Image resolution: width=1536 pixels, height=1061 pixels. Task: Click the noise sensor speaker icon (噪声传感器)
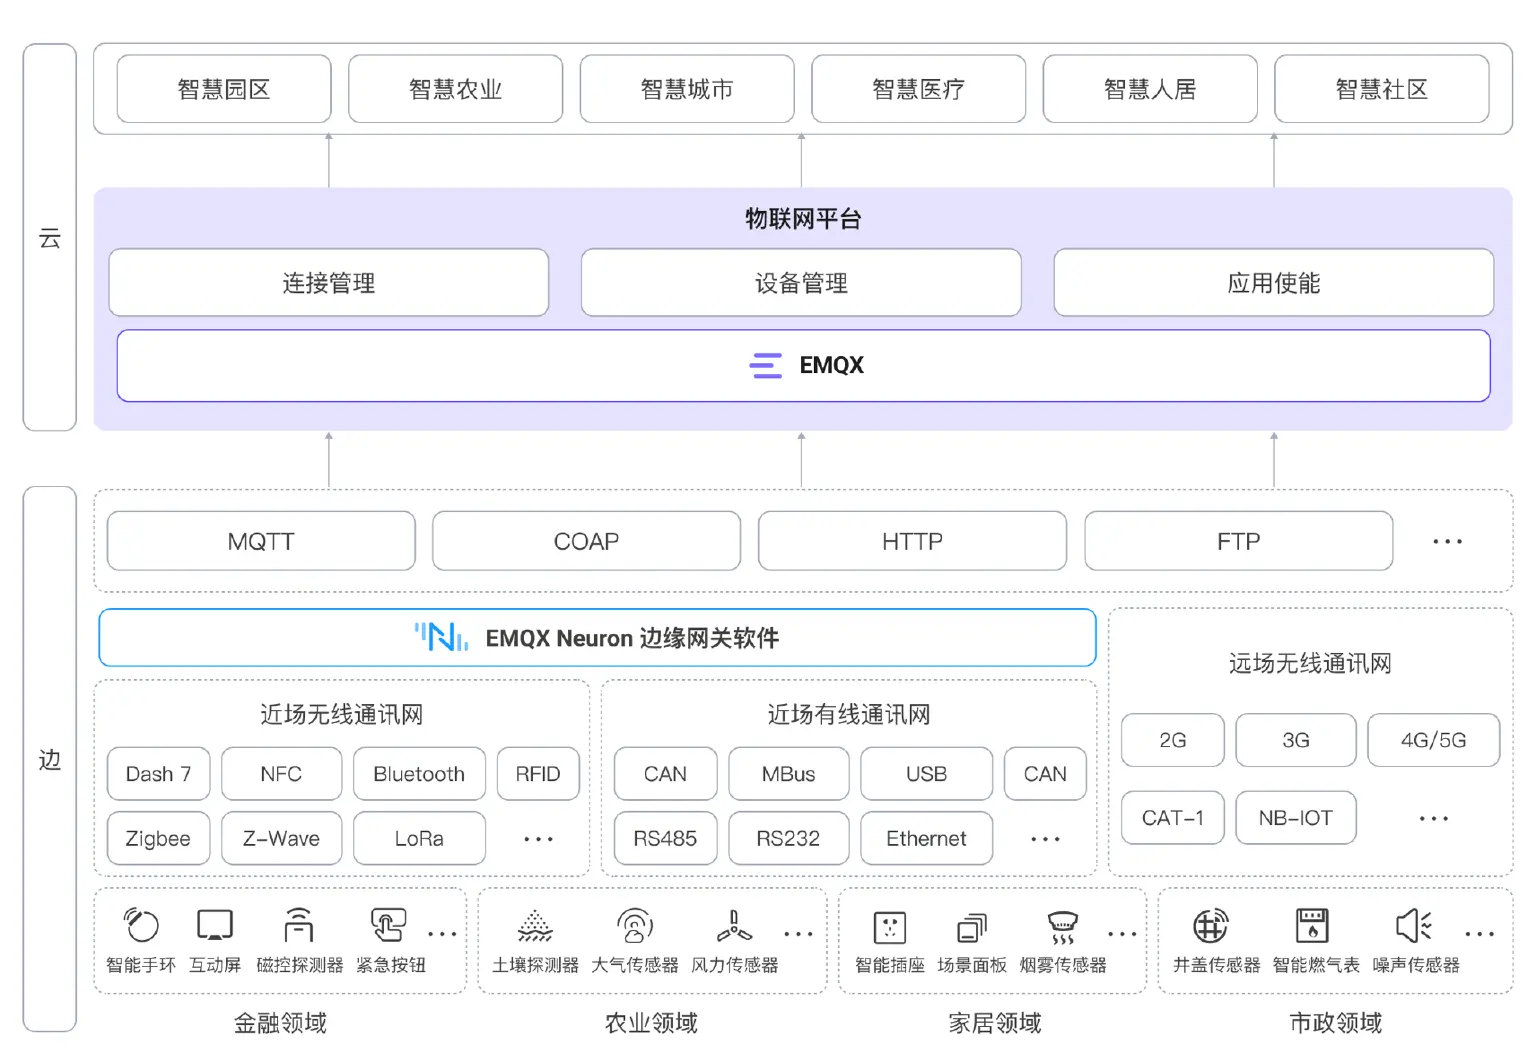1414,926
